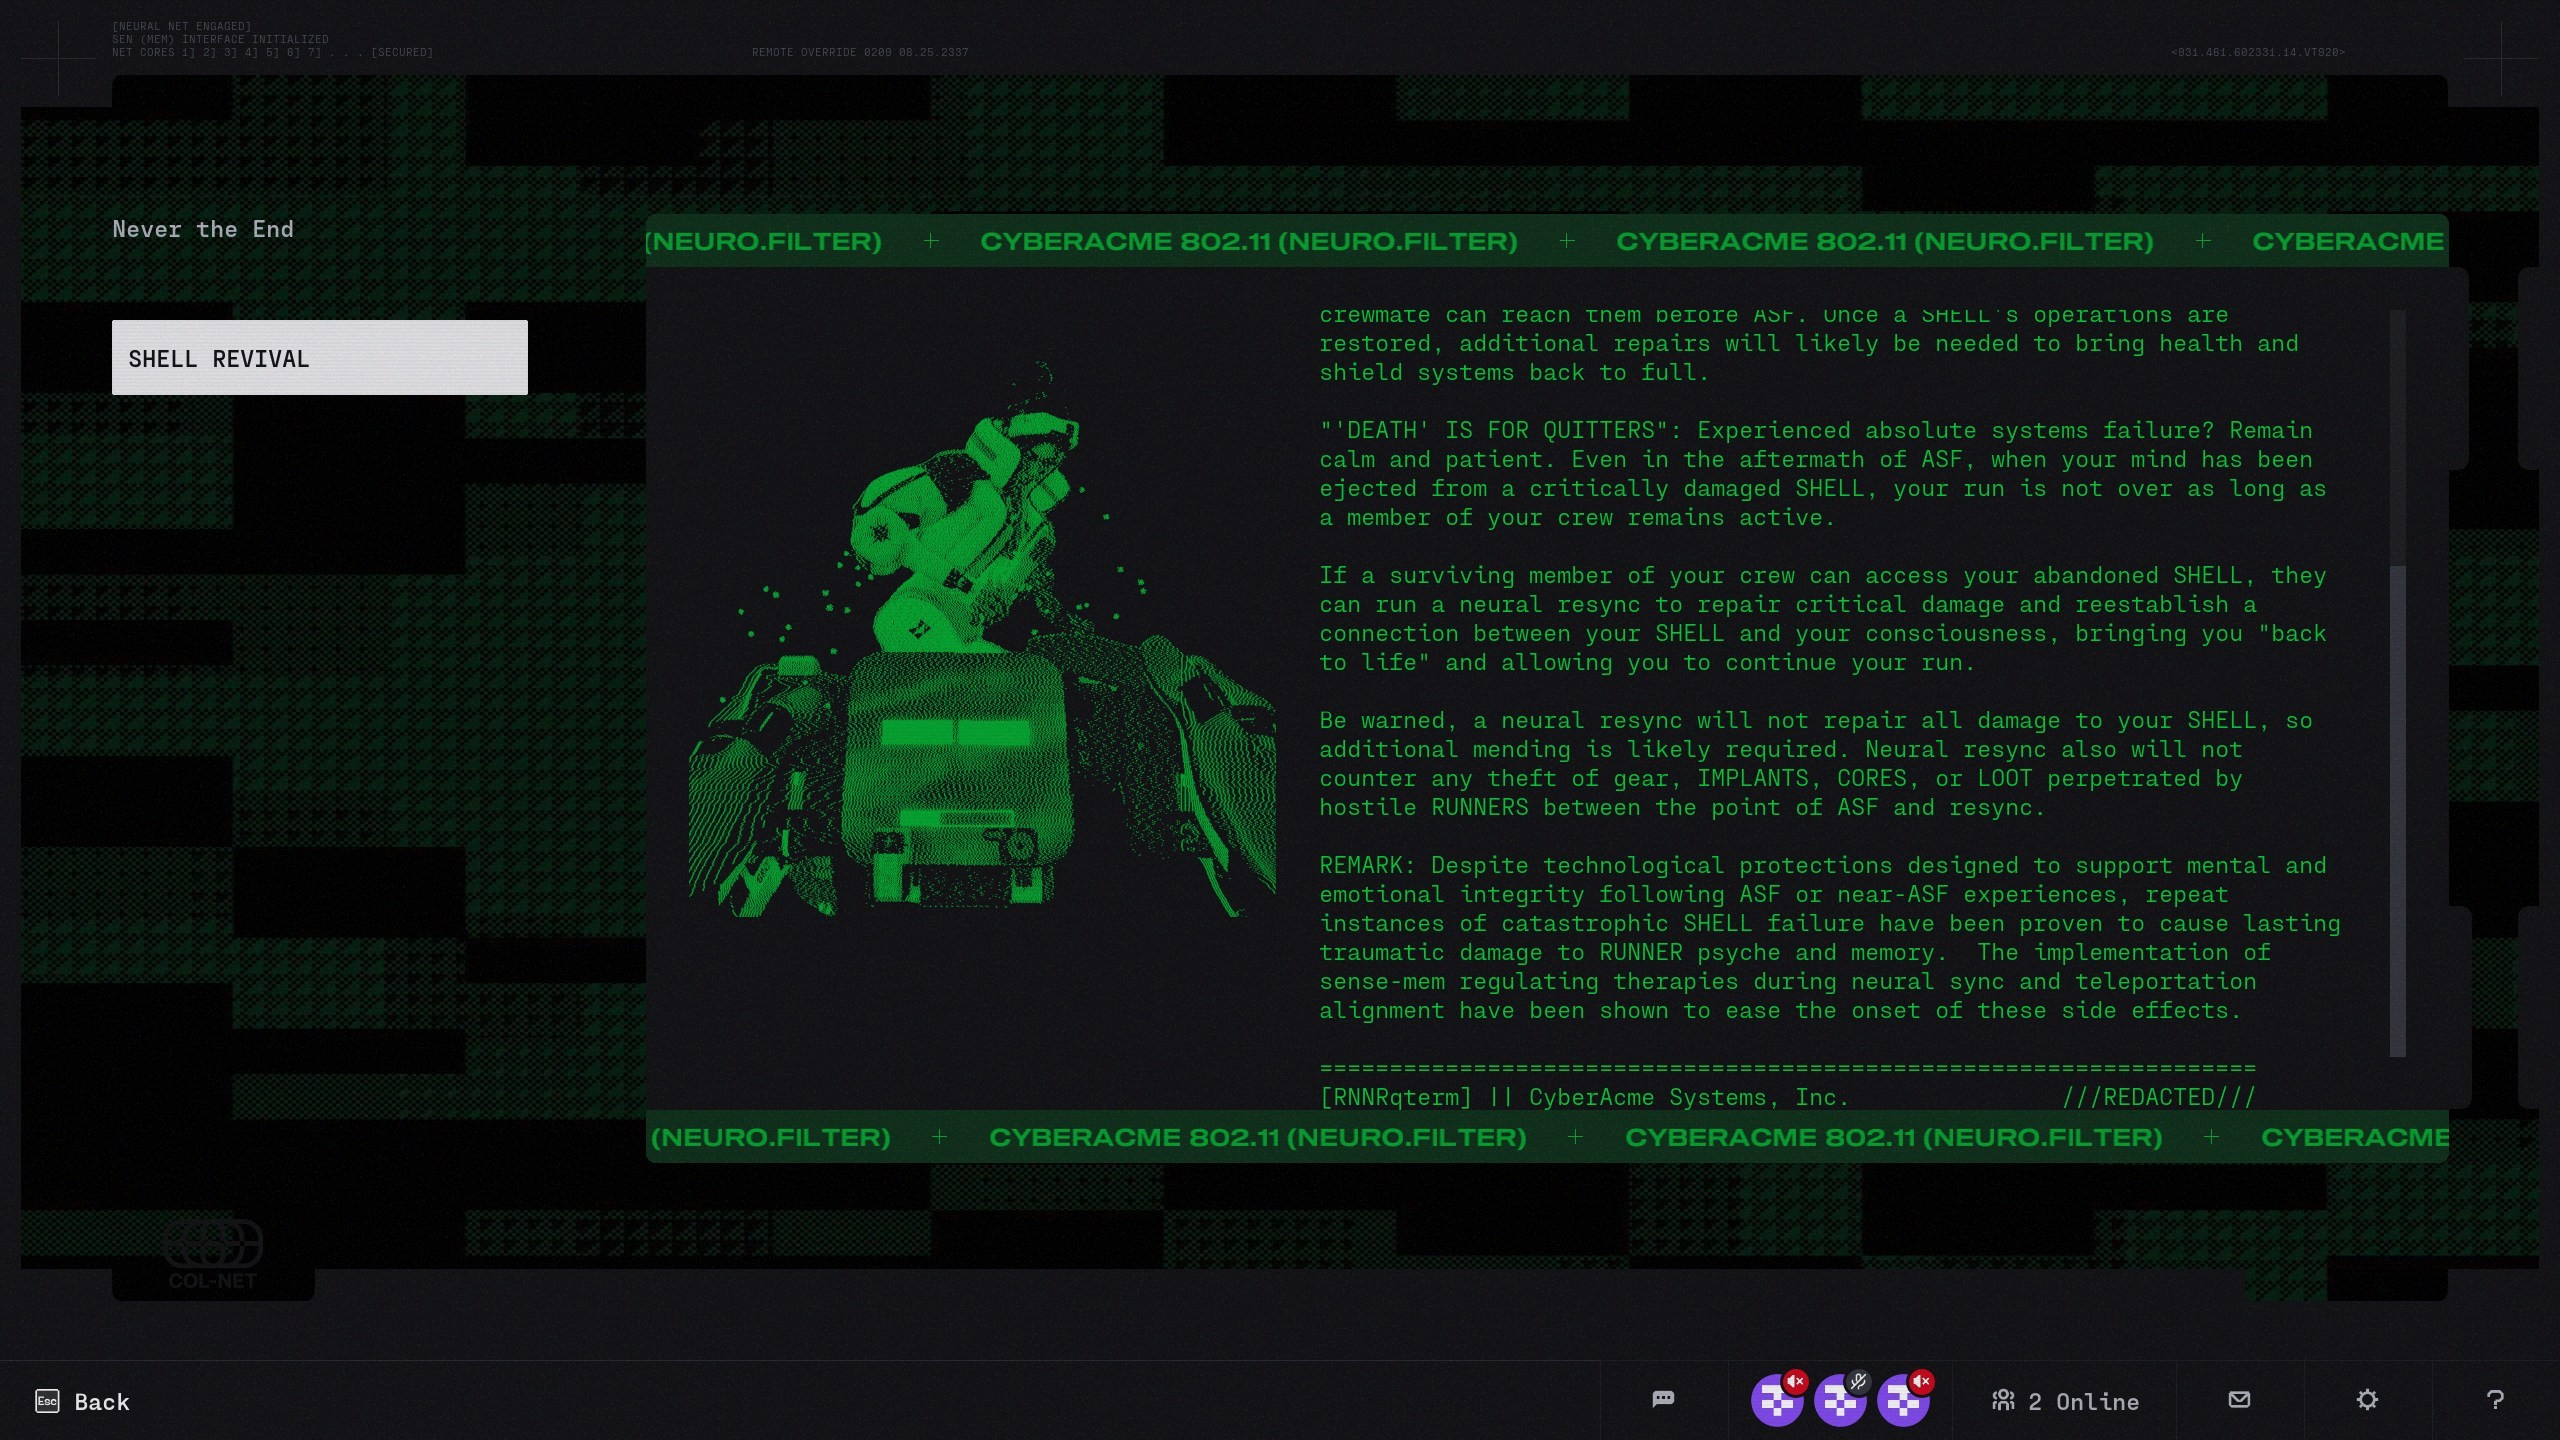Click the lore text scrollbar thumb

click(x=2397, y=810)
